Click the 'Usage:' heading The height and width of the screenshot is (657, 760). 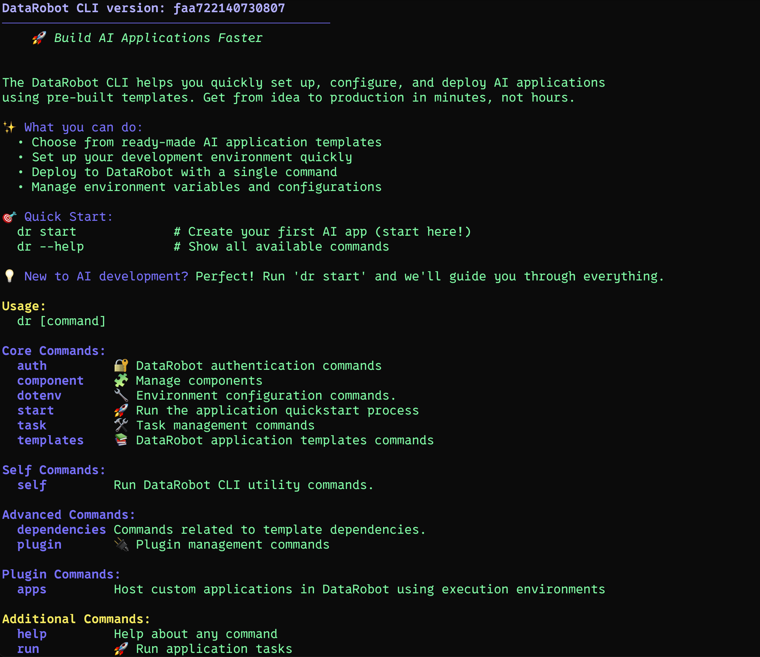24,306
